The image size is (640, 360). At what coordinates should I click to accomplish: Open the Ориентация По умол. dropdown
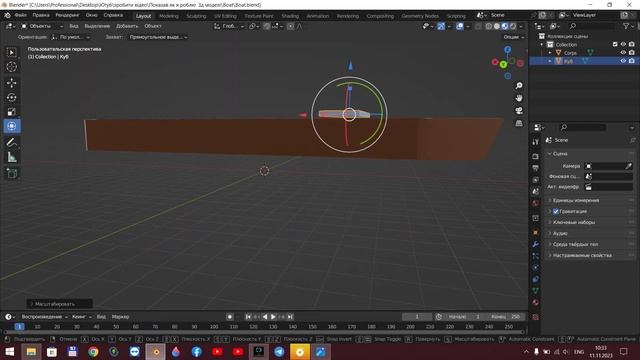coord(71,37)
